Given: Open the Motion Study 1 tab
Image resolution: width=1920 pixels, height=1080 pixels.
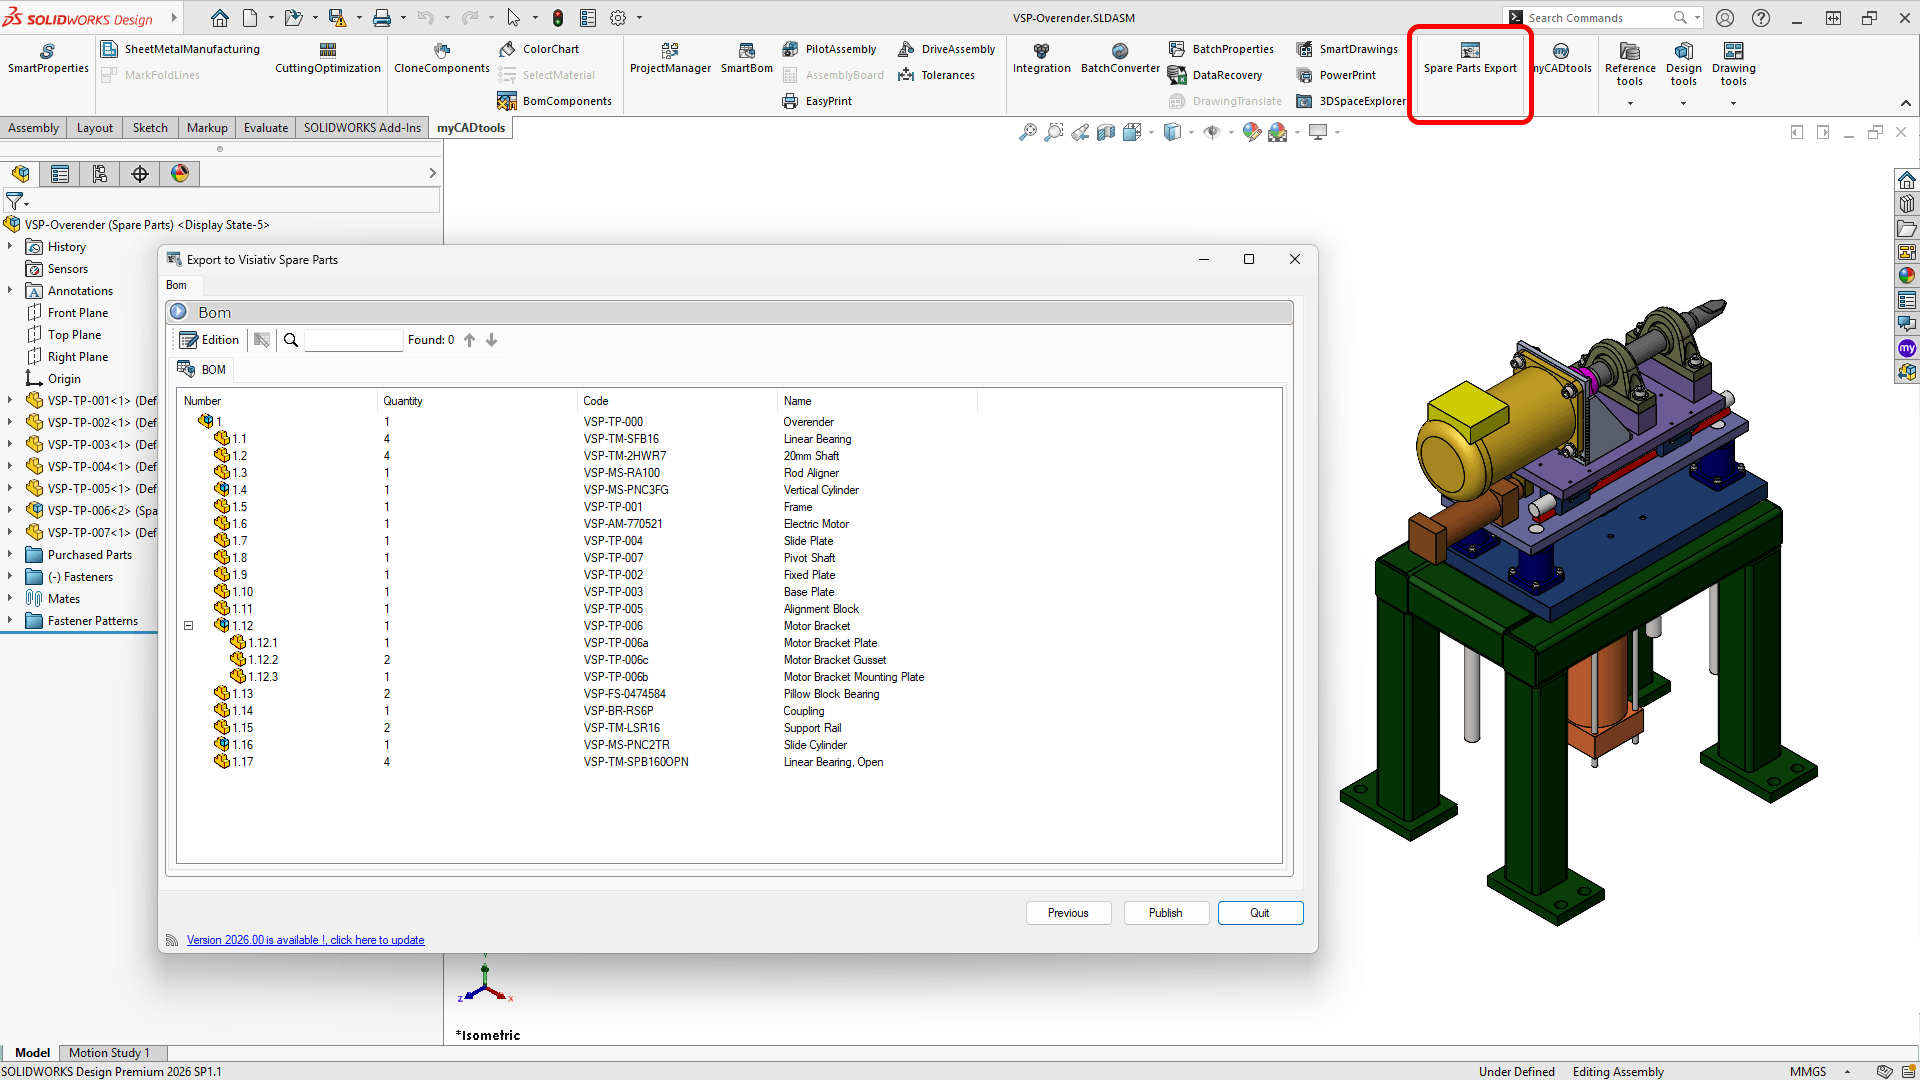Looking at the screenshot, I should coord(111,1052).
